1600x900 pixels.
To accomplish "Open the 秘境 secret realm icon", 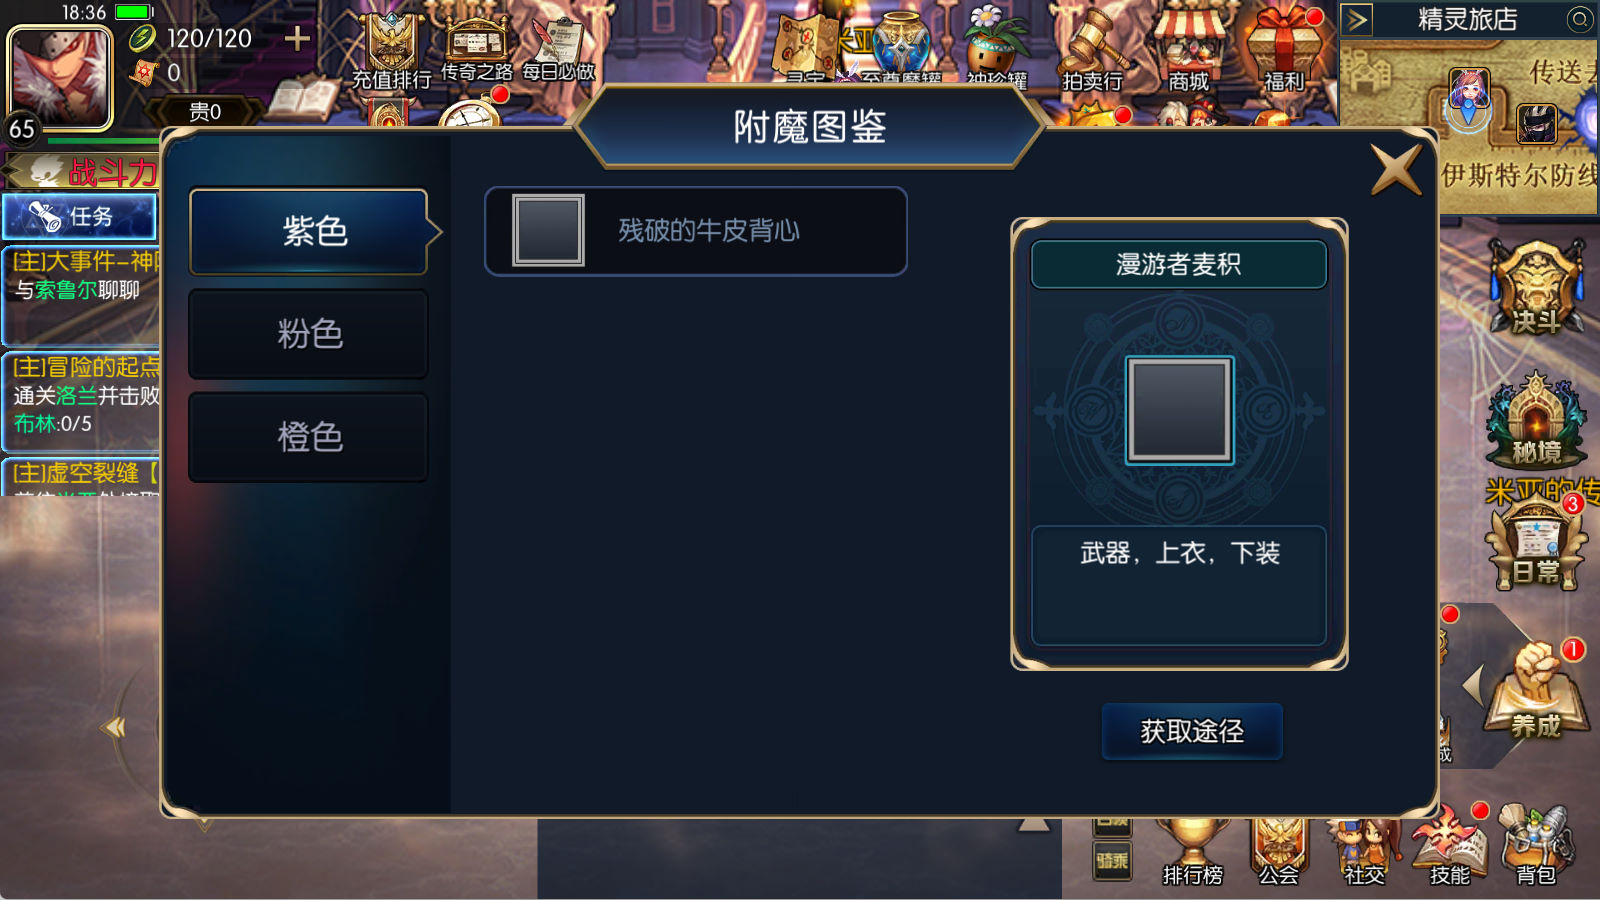I will 1537,420.
